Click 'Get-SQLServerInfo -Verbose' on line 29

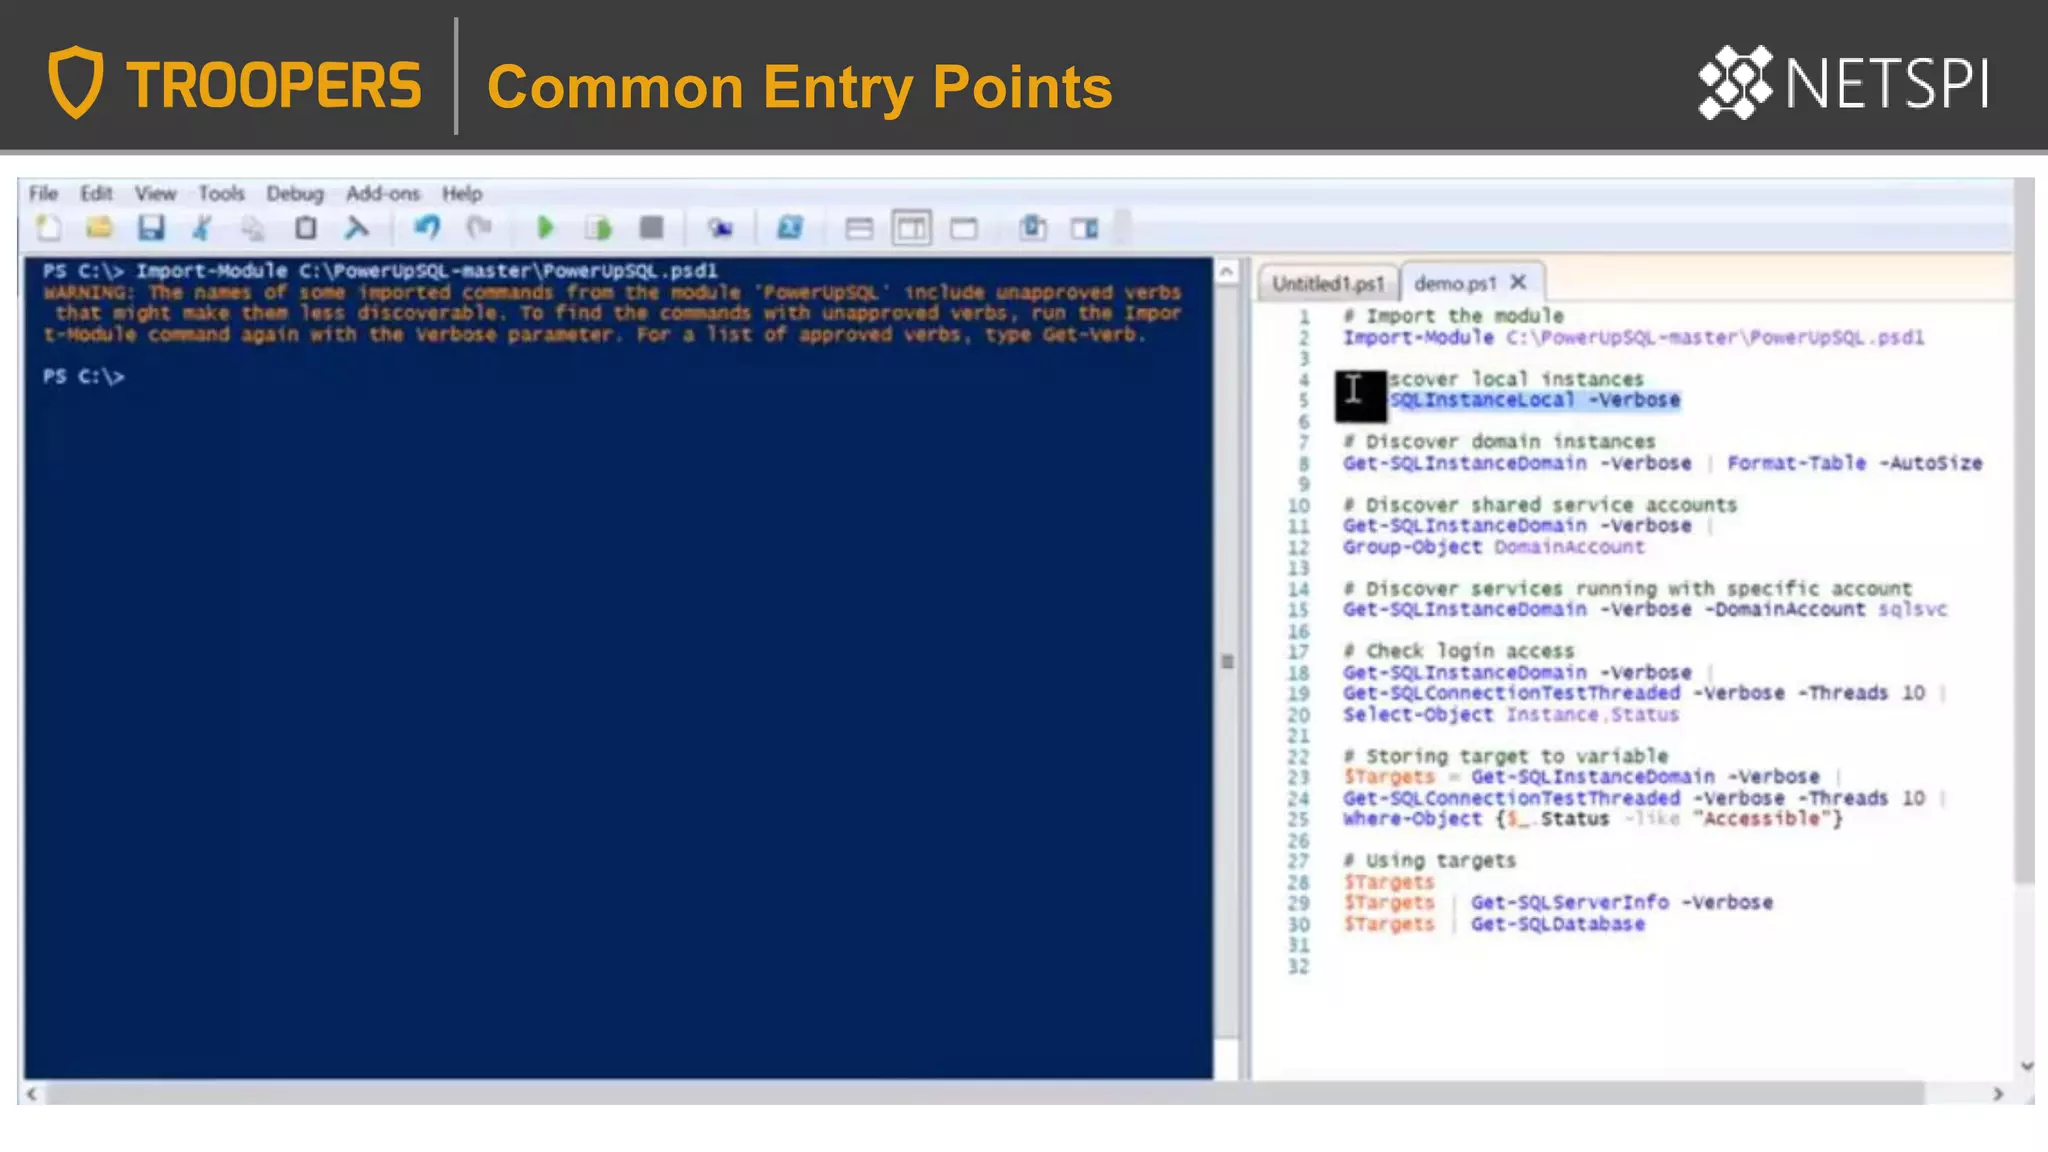pyautogui.click(x=1621, y=902)
